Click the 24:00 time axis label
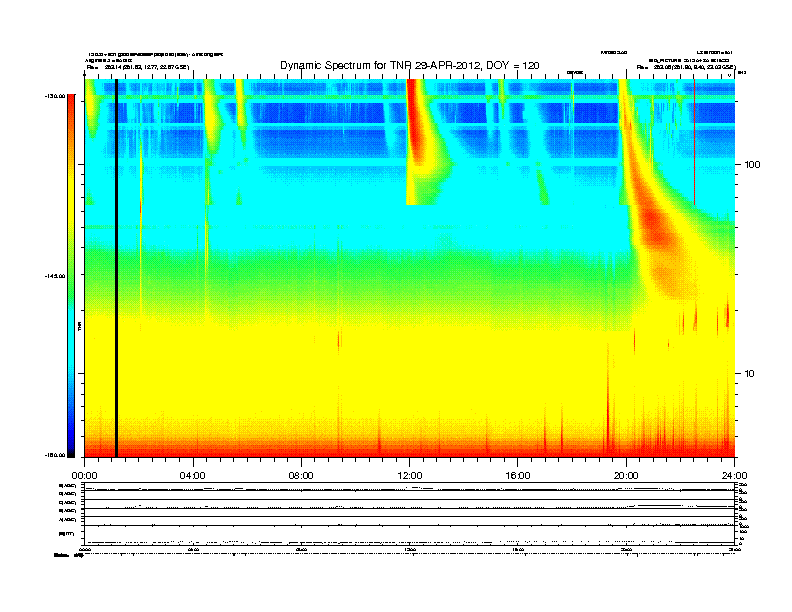This screenshot has height=612, width=792. click(734, 476)
